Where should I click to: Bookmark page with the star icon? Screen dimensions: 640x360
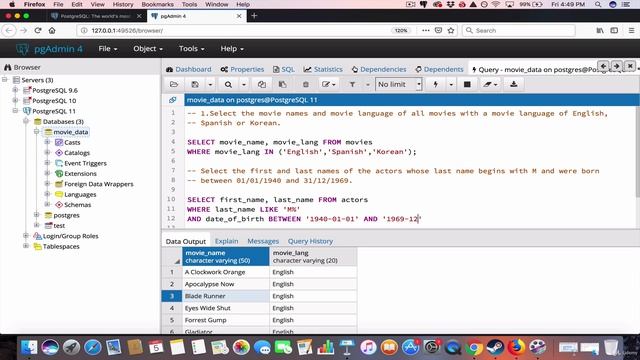(451, 31)
